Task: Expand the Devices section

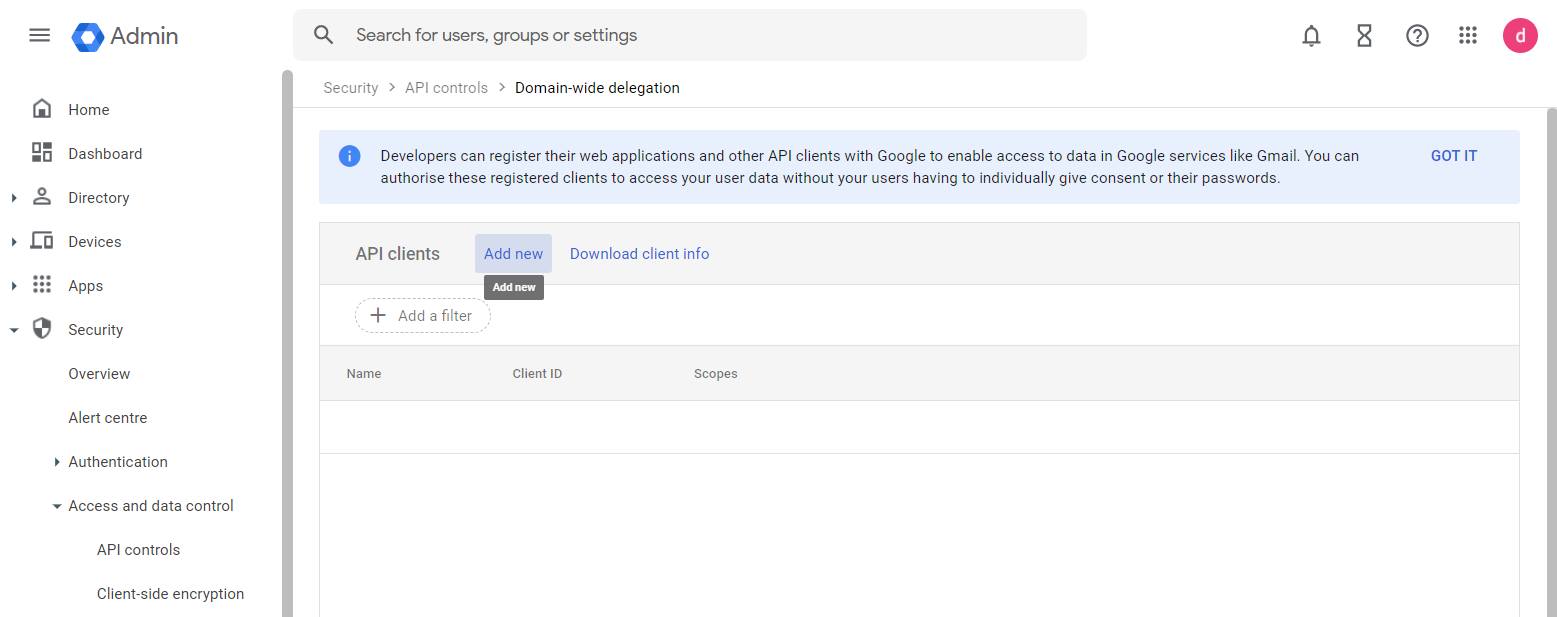Action: pos(14,242)
